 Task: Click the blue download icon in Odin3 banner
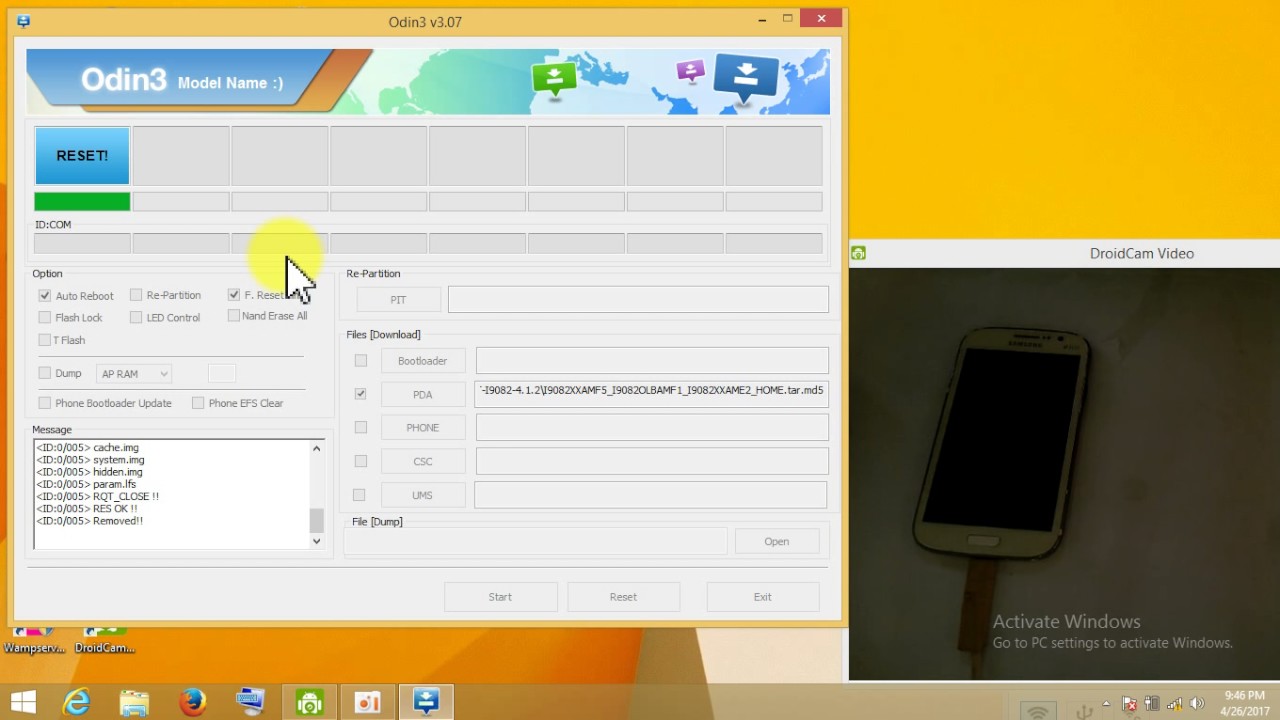pos(746,77)
